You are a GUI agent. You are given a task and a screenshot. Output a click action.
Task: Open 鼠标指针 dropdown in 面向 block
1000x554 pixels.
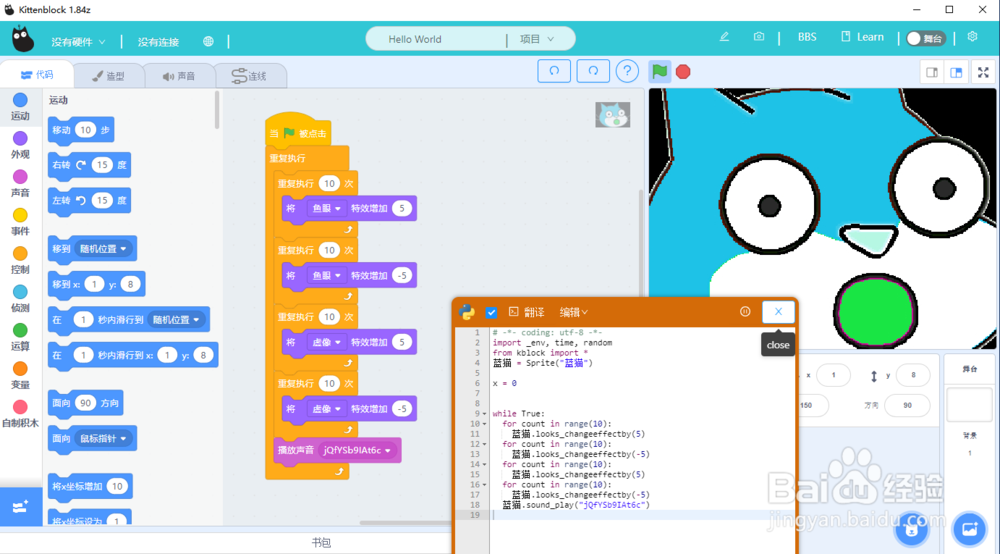[x=103, y=439]
